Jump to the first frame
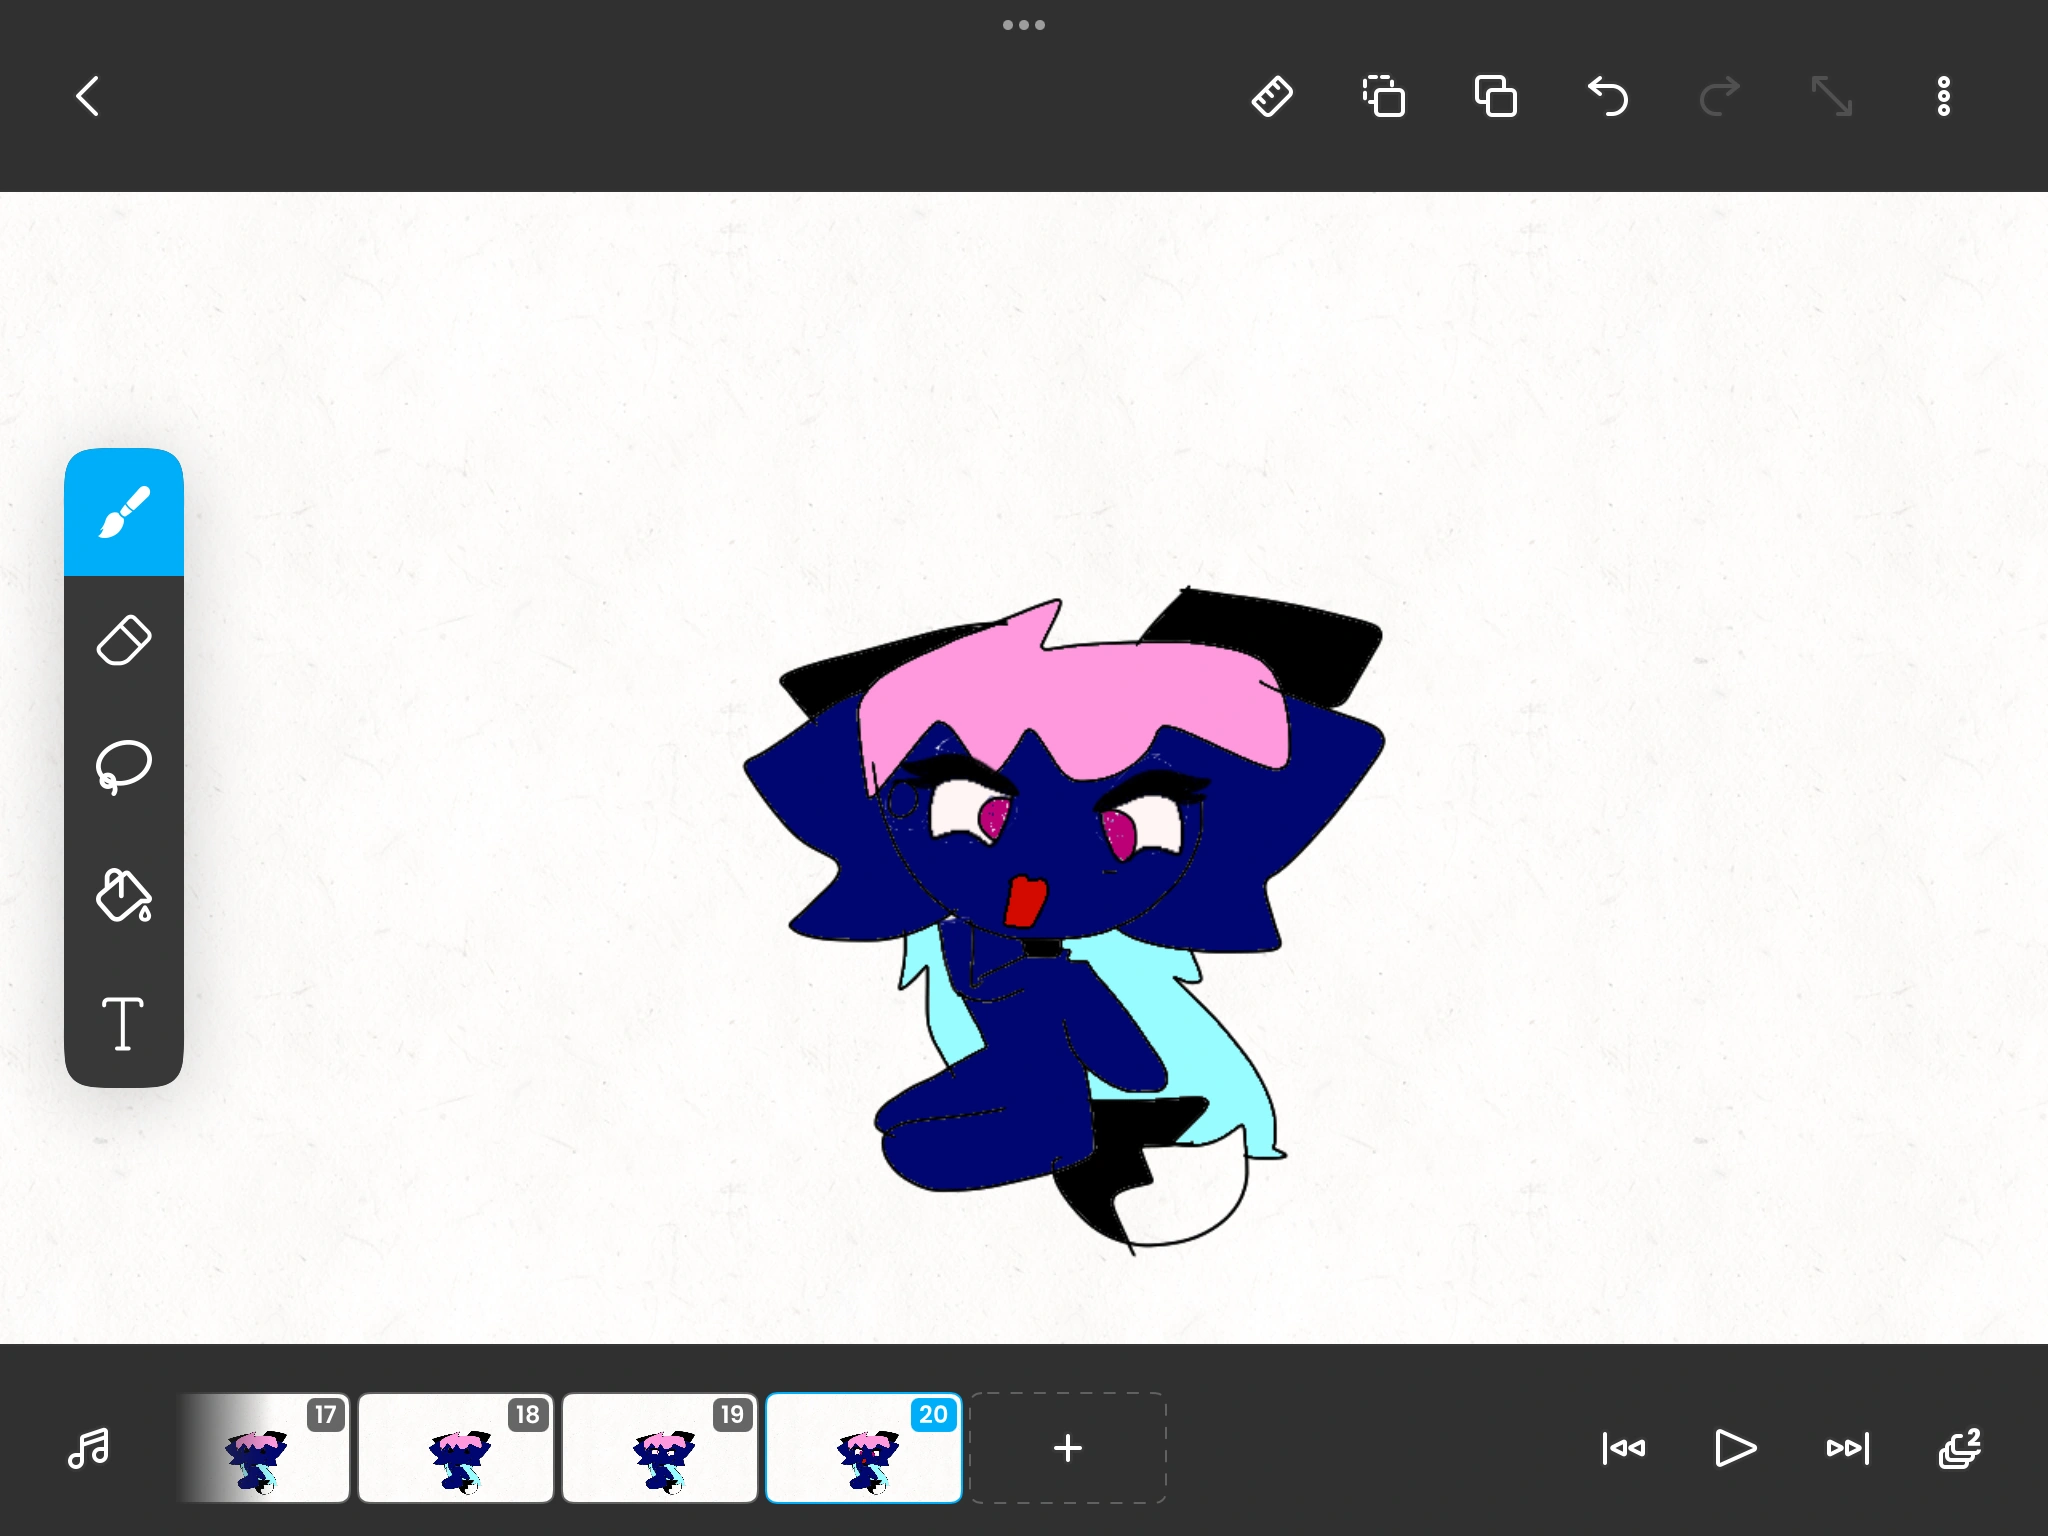 [1623, 1448]
